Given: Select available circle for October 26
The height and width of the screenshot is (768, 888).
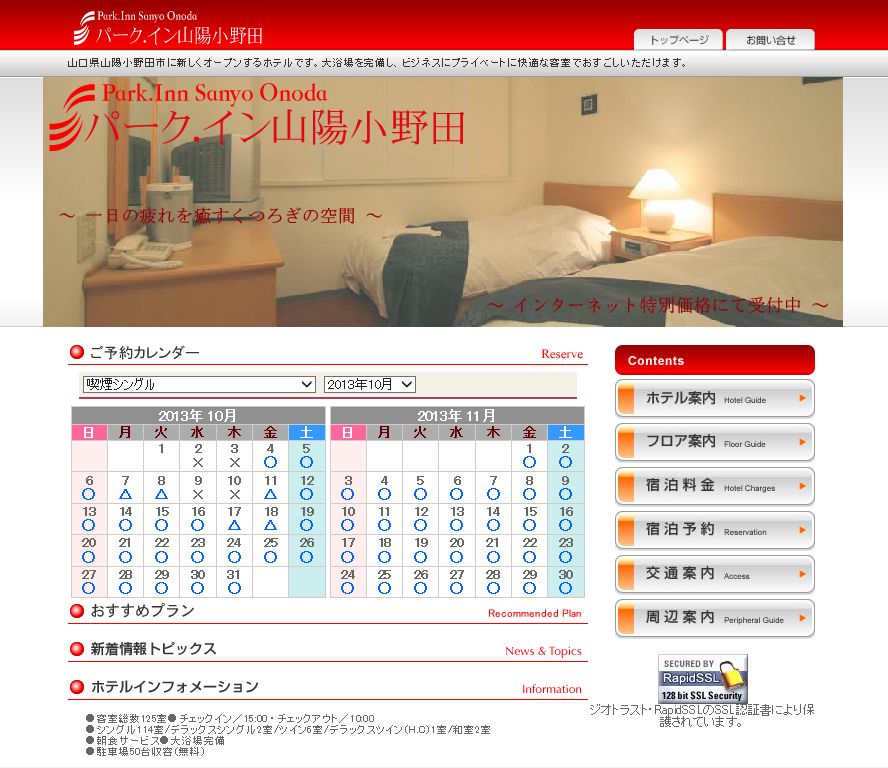Looking at the screenshot, I should [x=306, y=557].
